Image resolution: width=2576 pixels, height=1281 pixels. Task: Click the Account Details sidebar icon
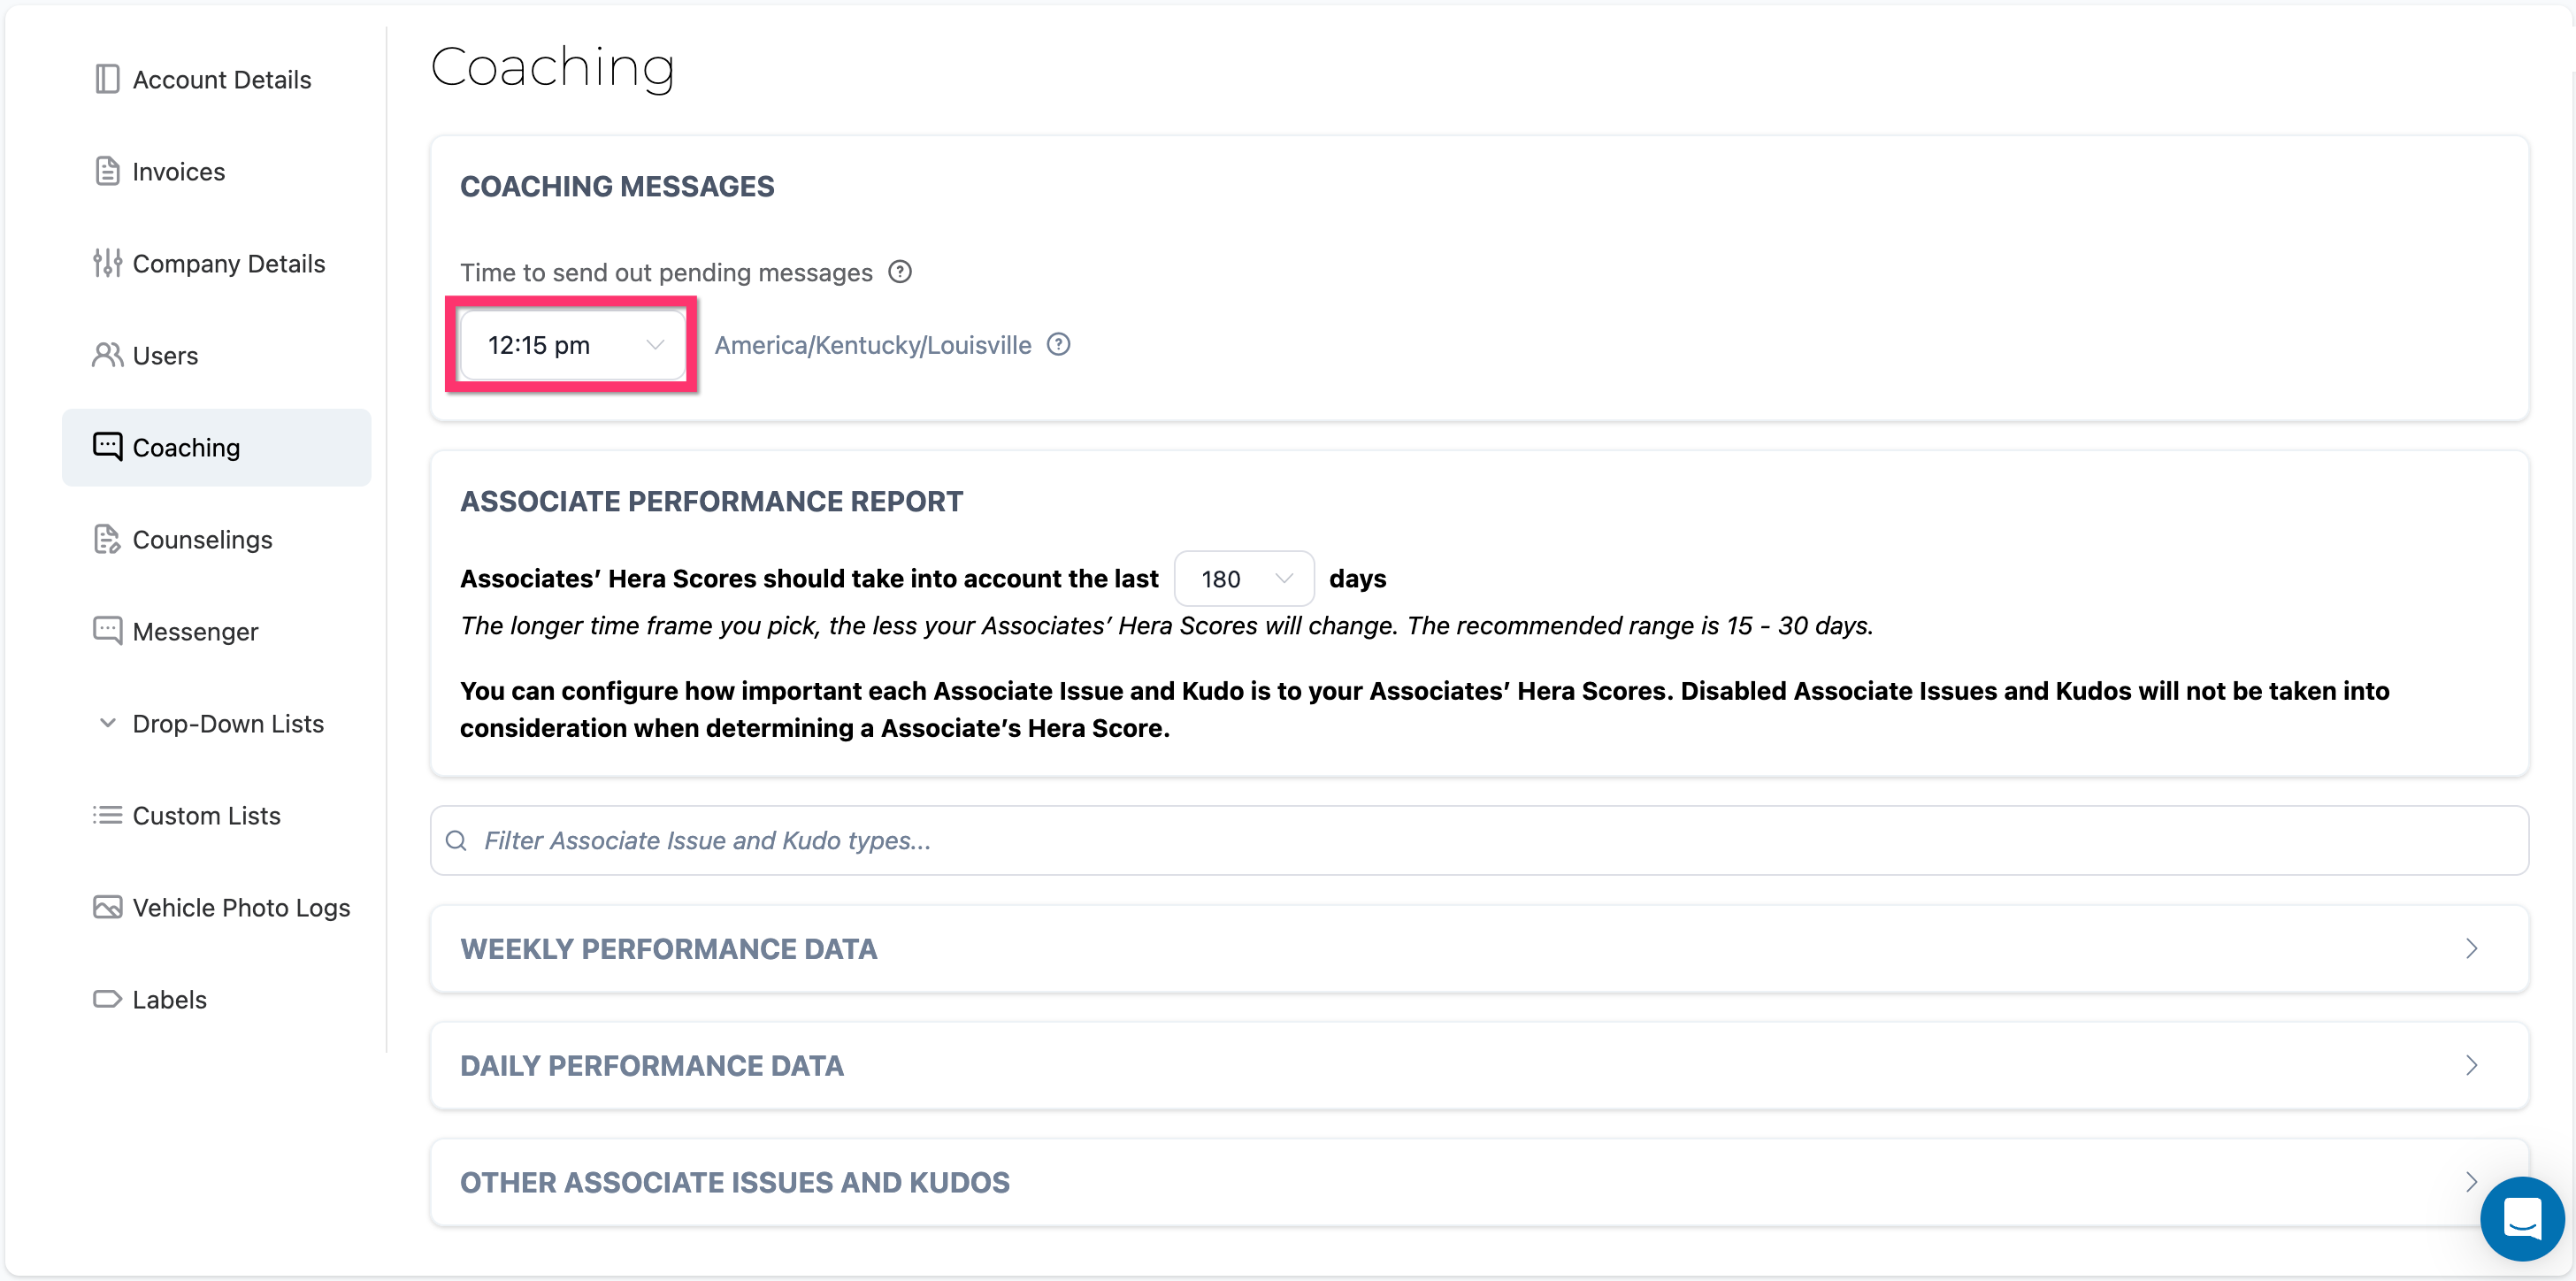(107, 79)
